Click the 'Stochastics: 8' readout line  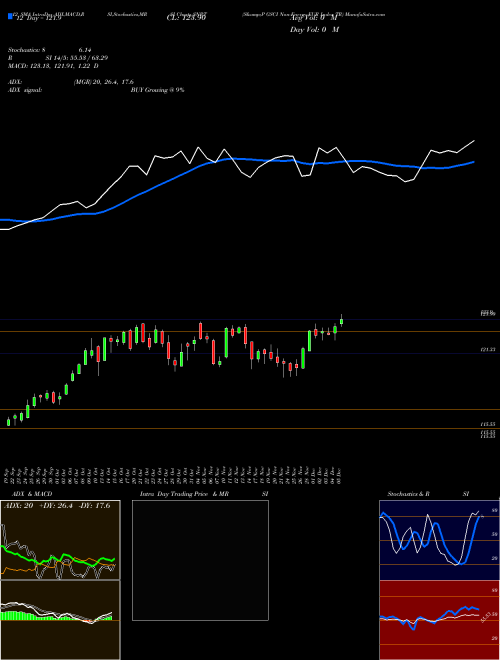pyautogui.click(x=50, y=50)
